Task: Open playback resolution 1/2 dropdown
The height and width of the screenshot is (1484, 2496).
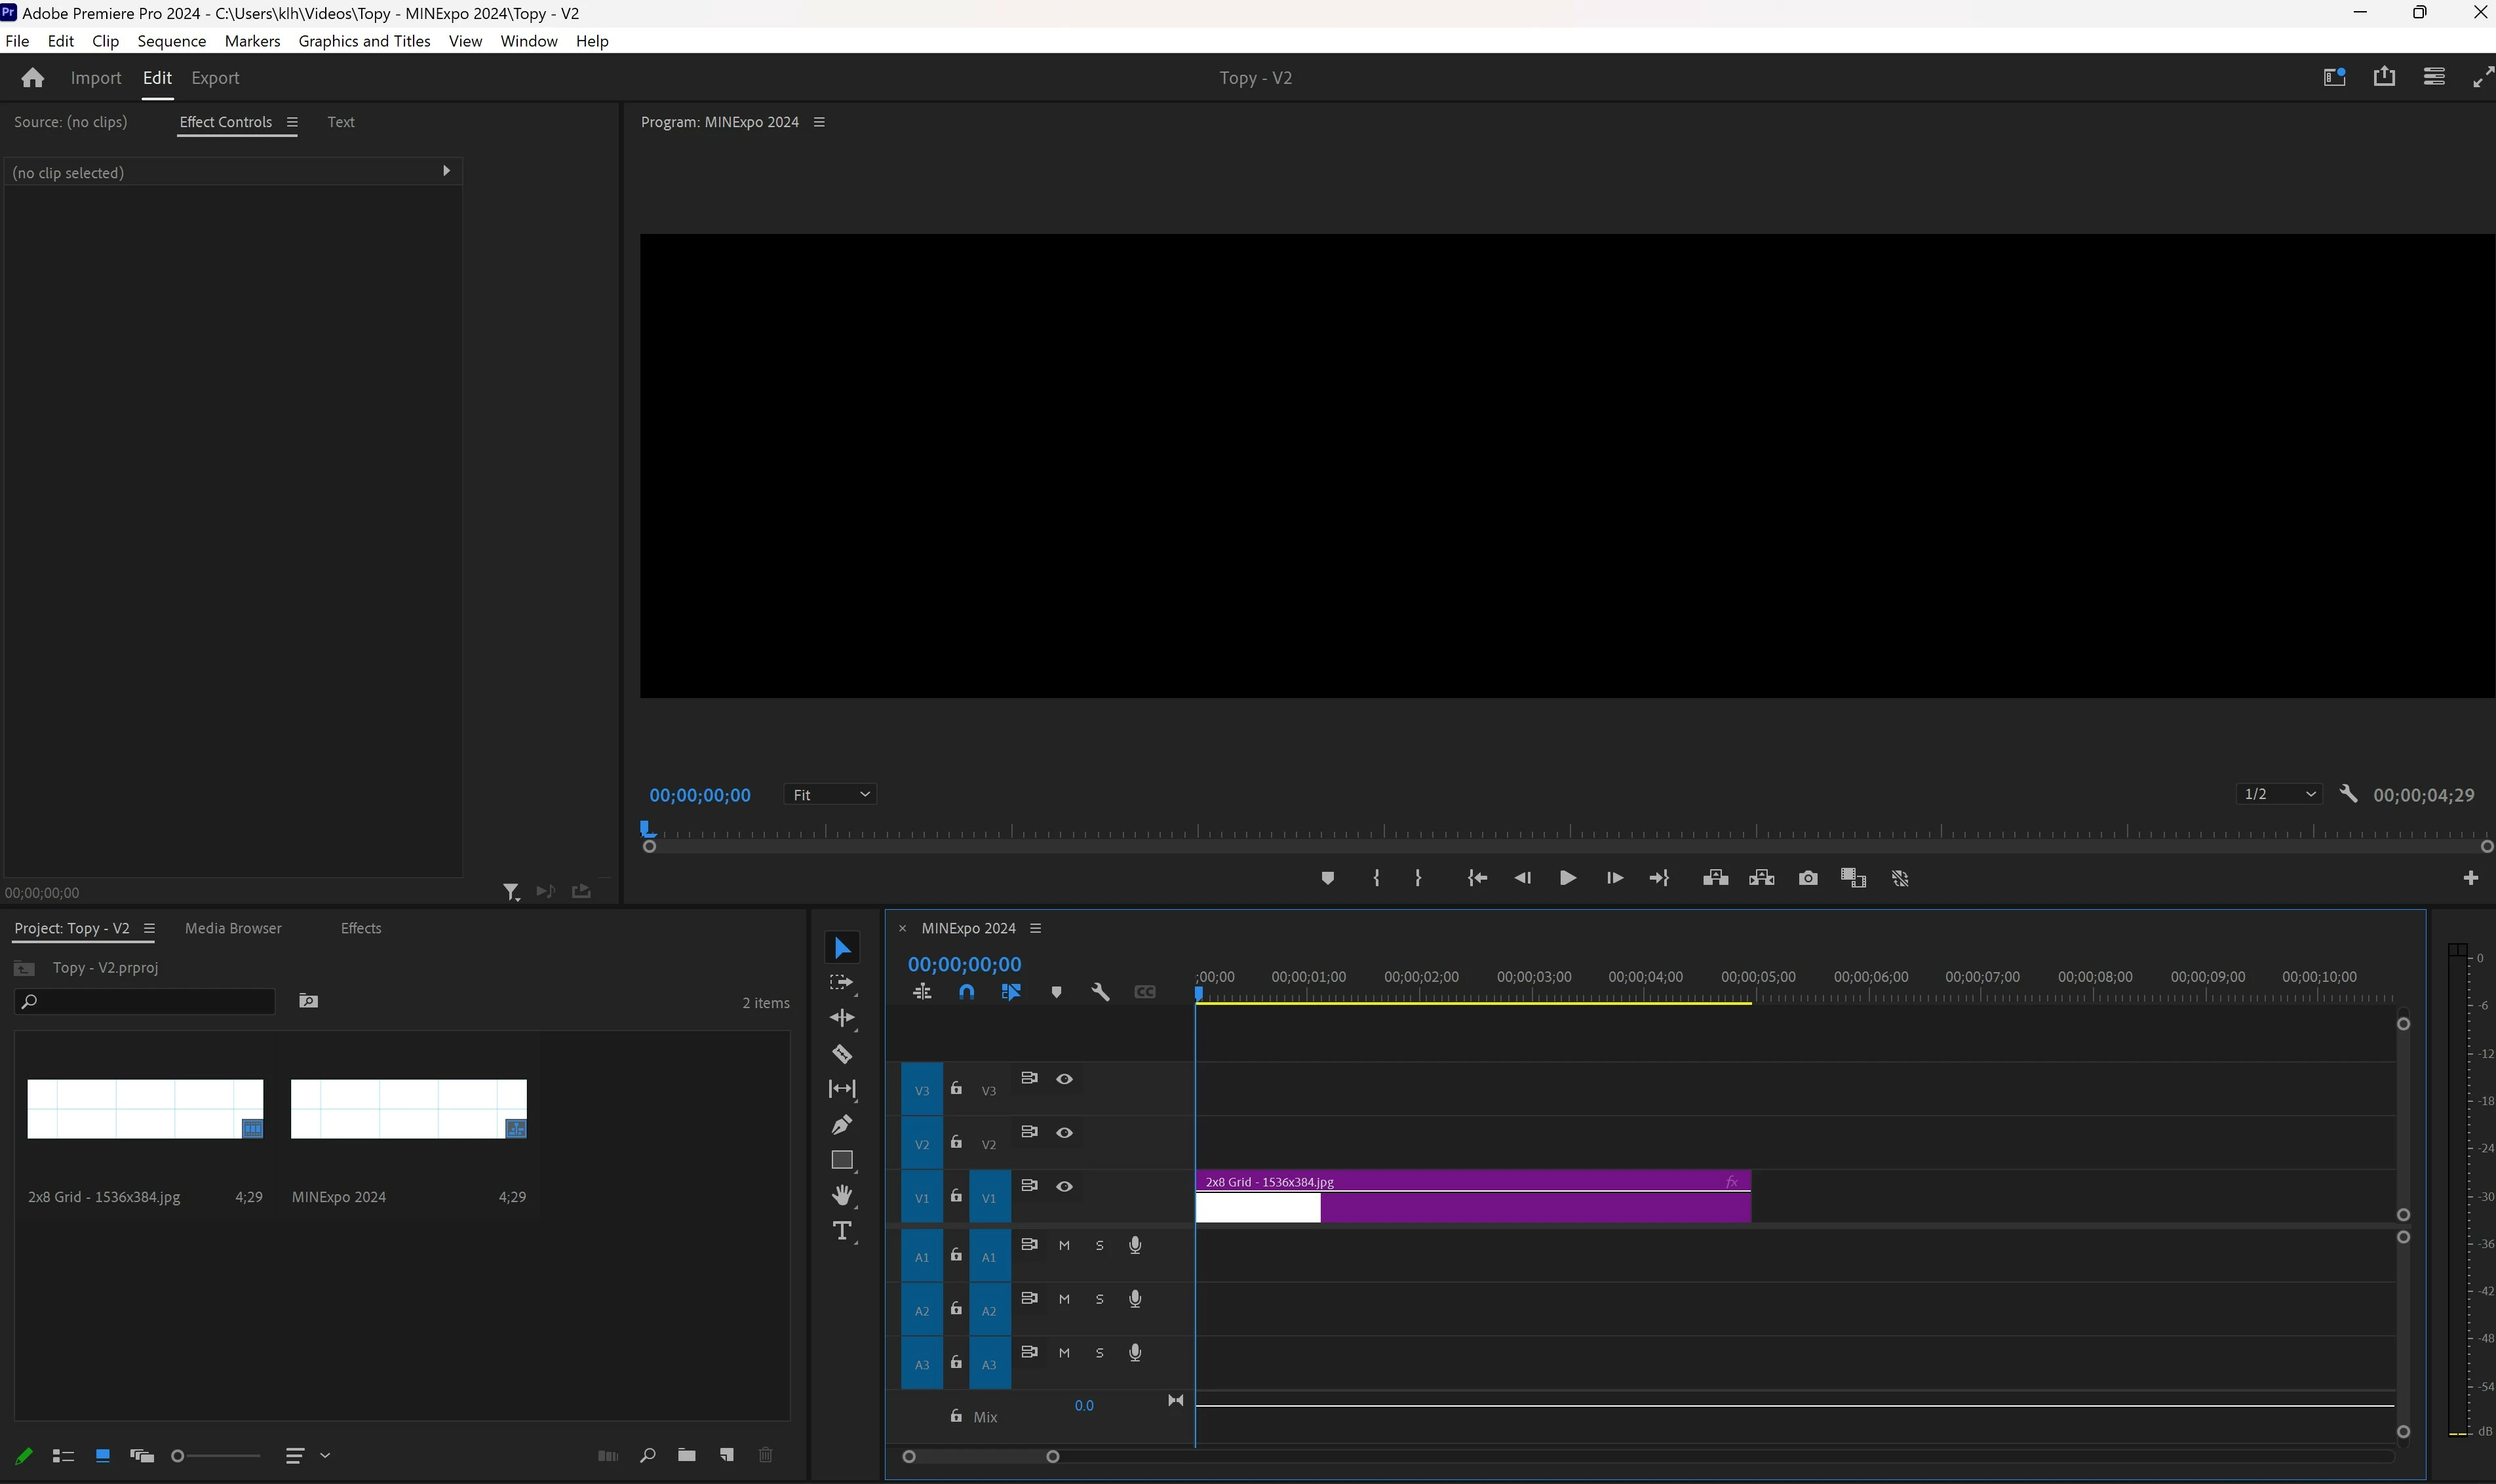Action: click(x=2279, y=794)
